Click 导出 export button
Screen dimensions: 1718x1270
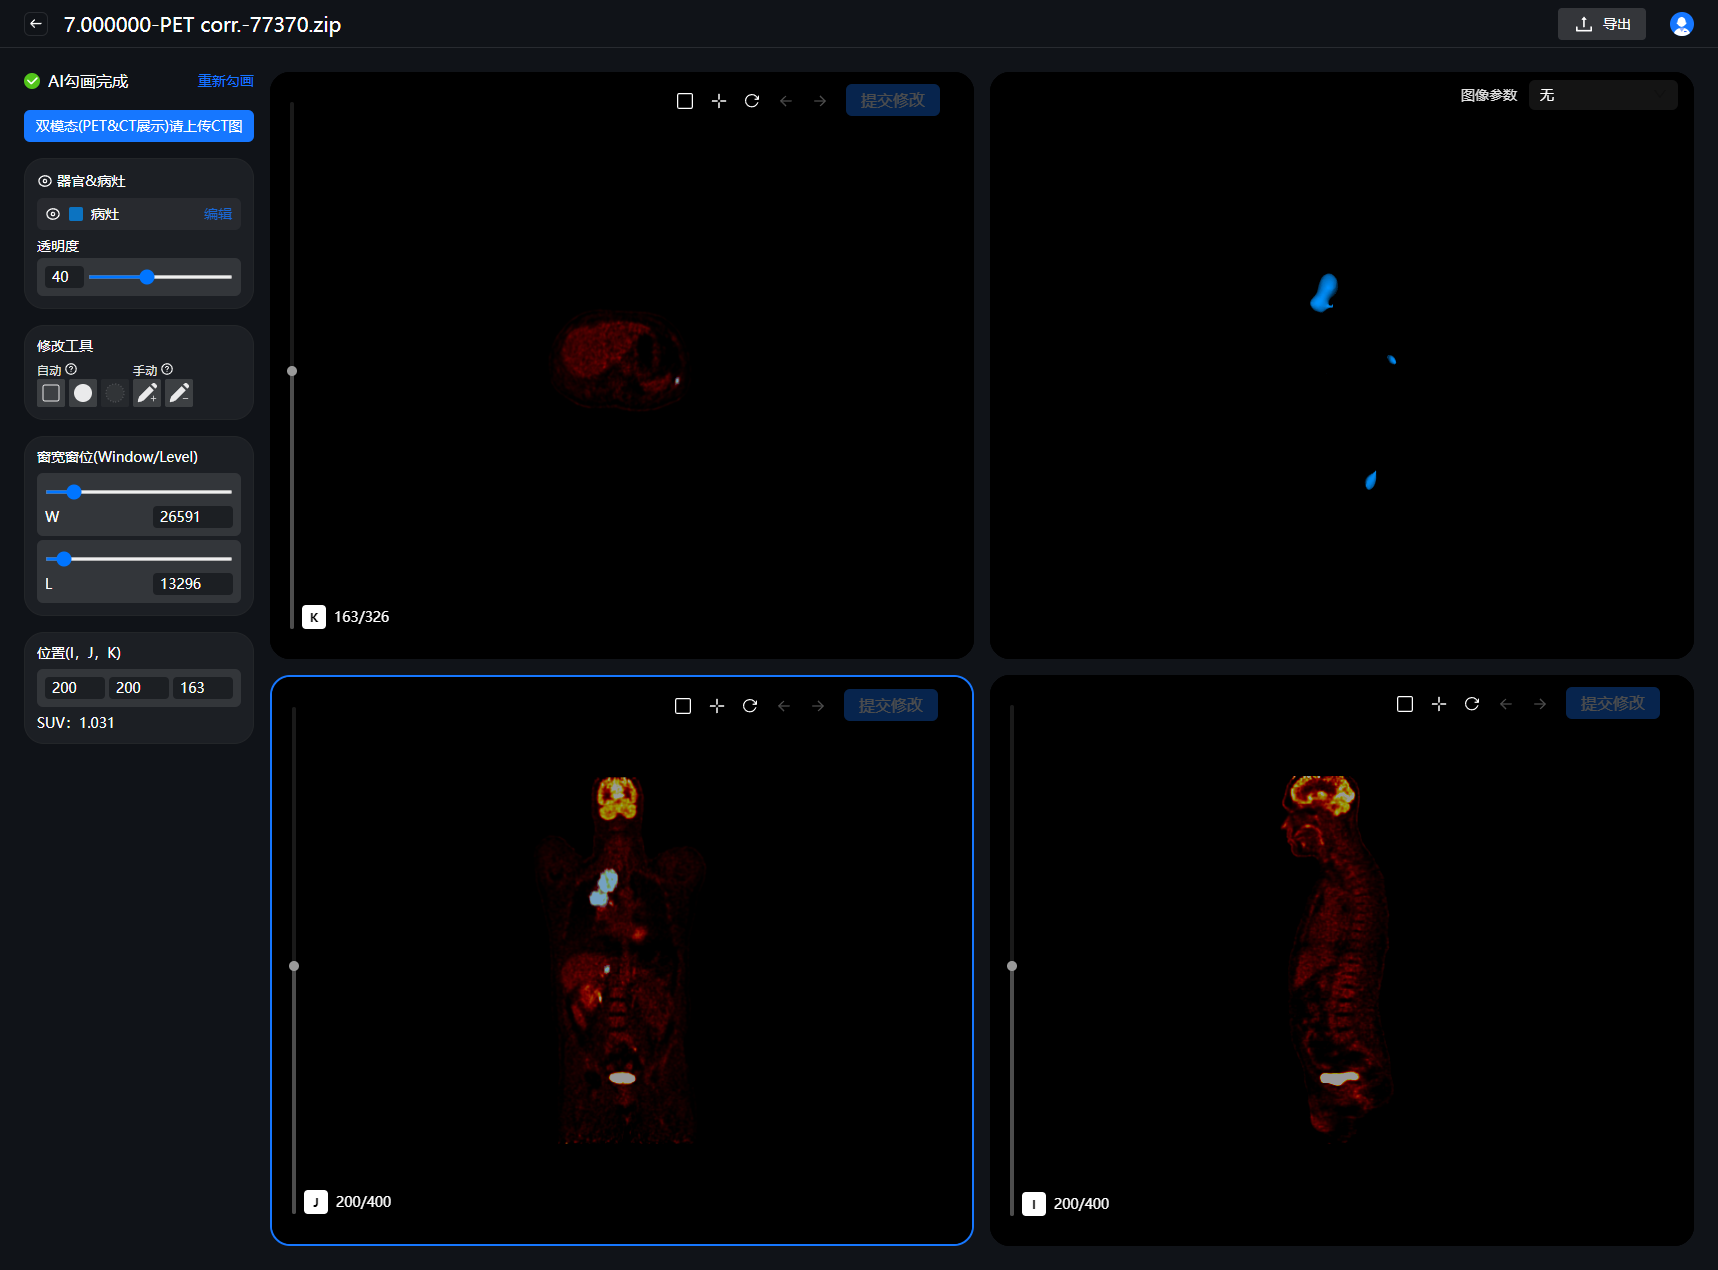pyautogui.click(x=1601, y=24)
